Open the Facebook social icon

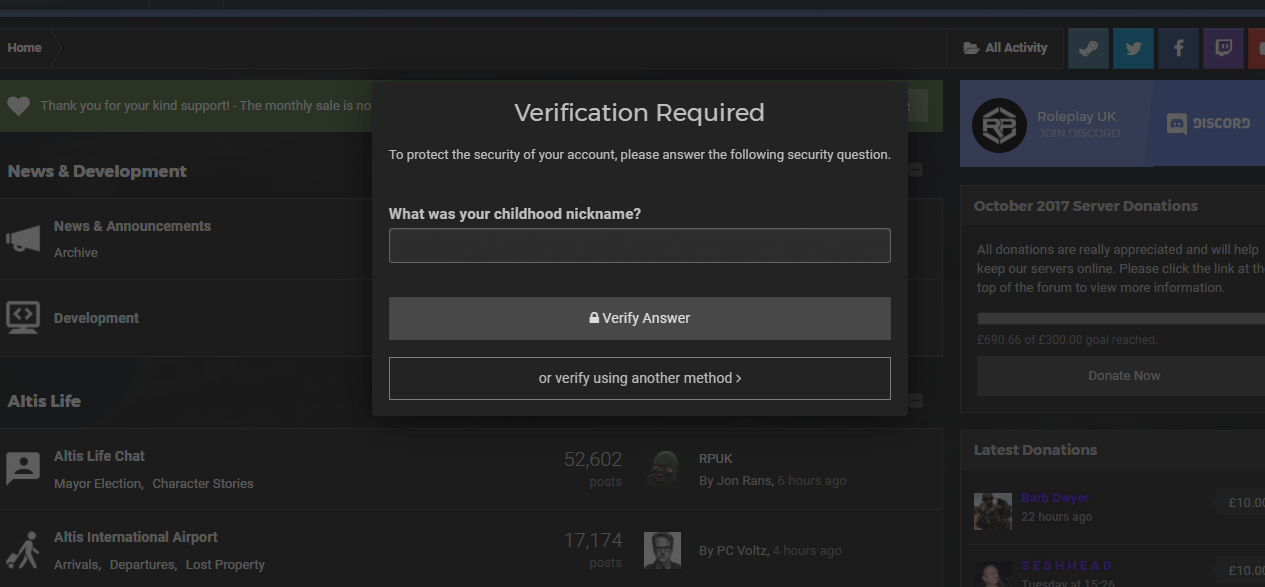pyautogui.click(x=1178, y=48)
